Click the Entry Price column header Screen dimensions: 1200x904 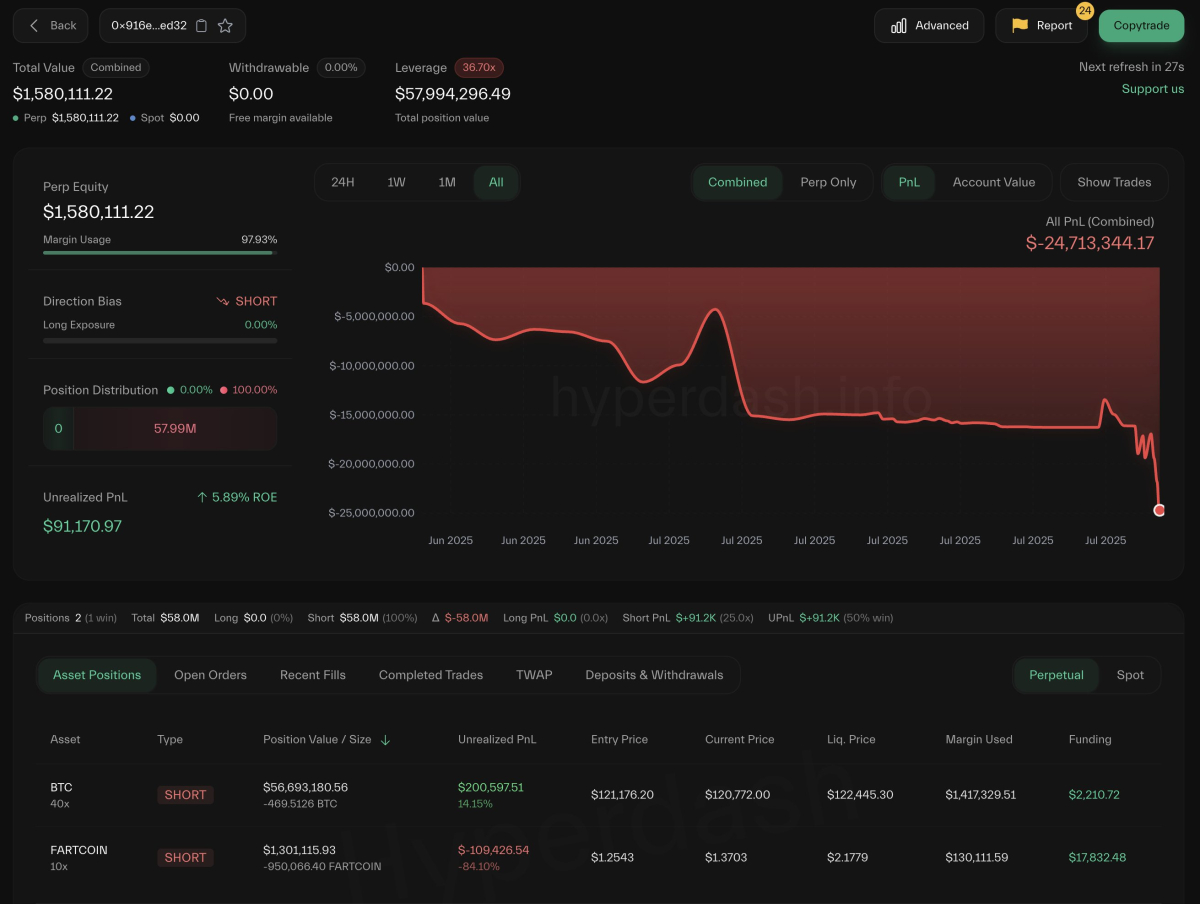(619, 740)
